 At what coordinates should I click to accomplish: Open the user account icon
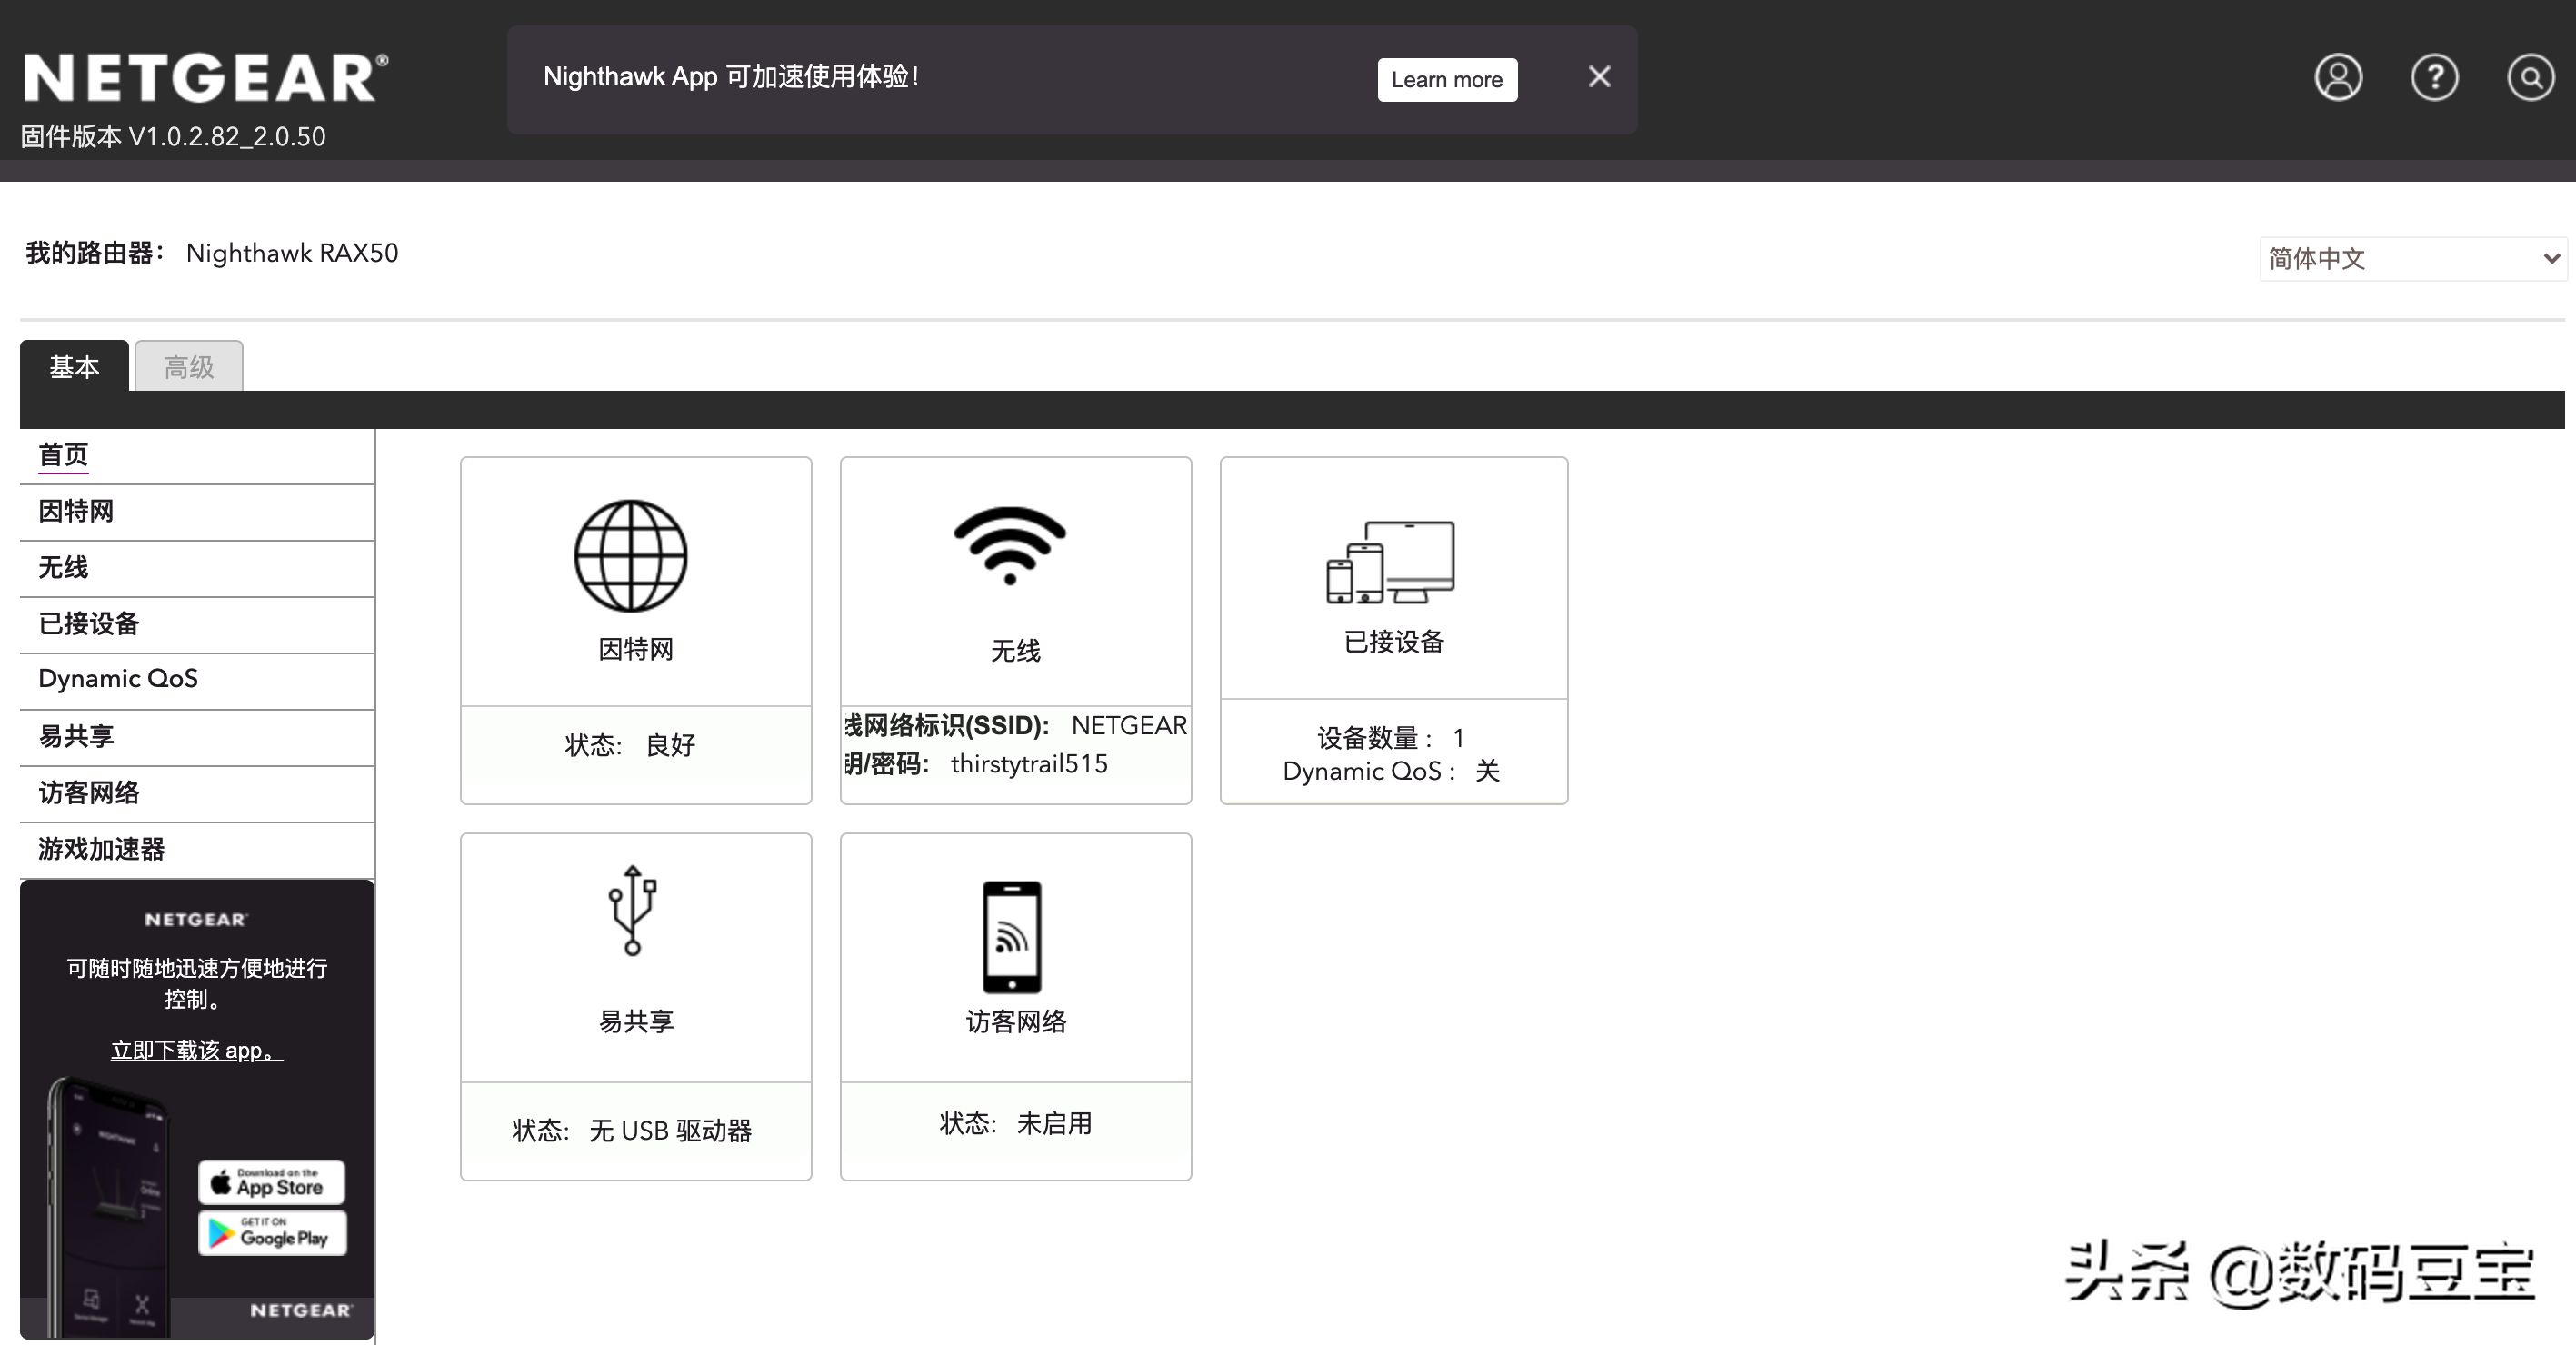2338,78
